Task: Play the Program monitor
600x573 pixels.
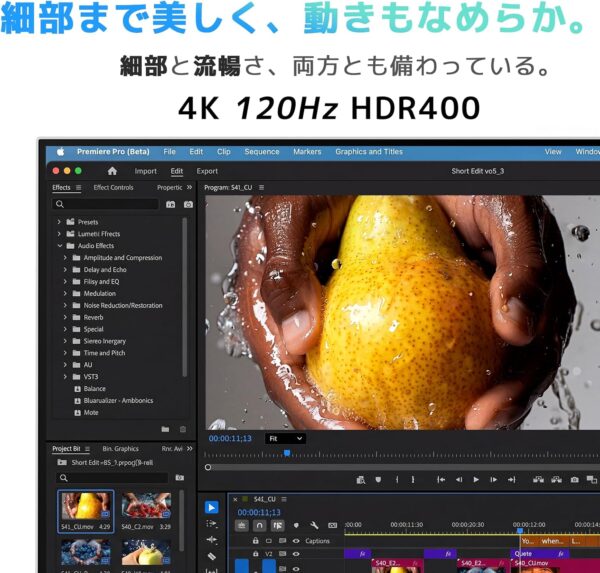Action: [476, 480]
